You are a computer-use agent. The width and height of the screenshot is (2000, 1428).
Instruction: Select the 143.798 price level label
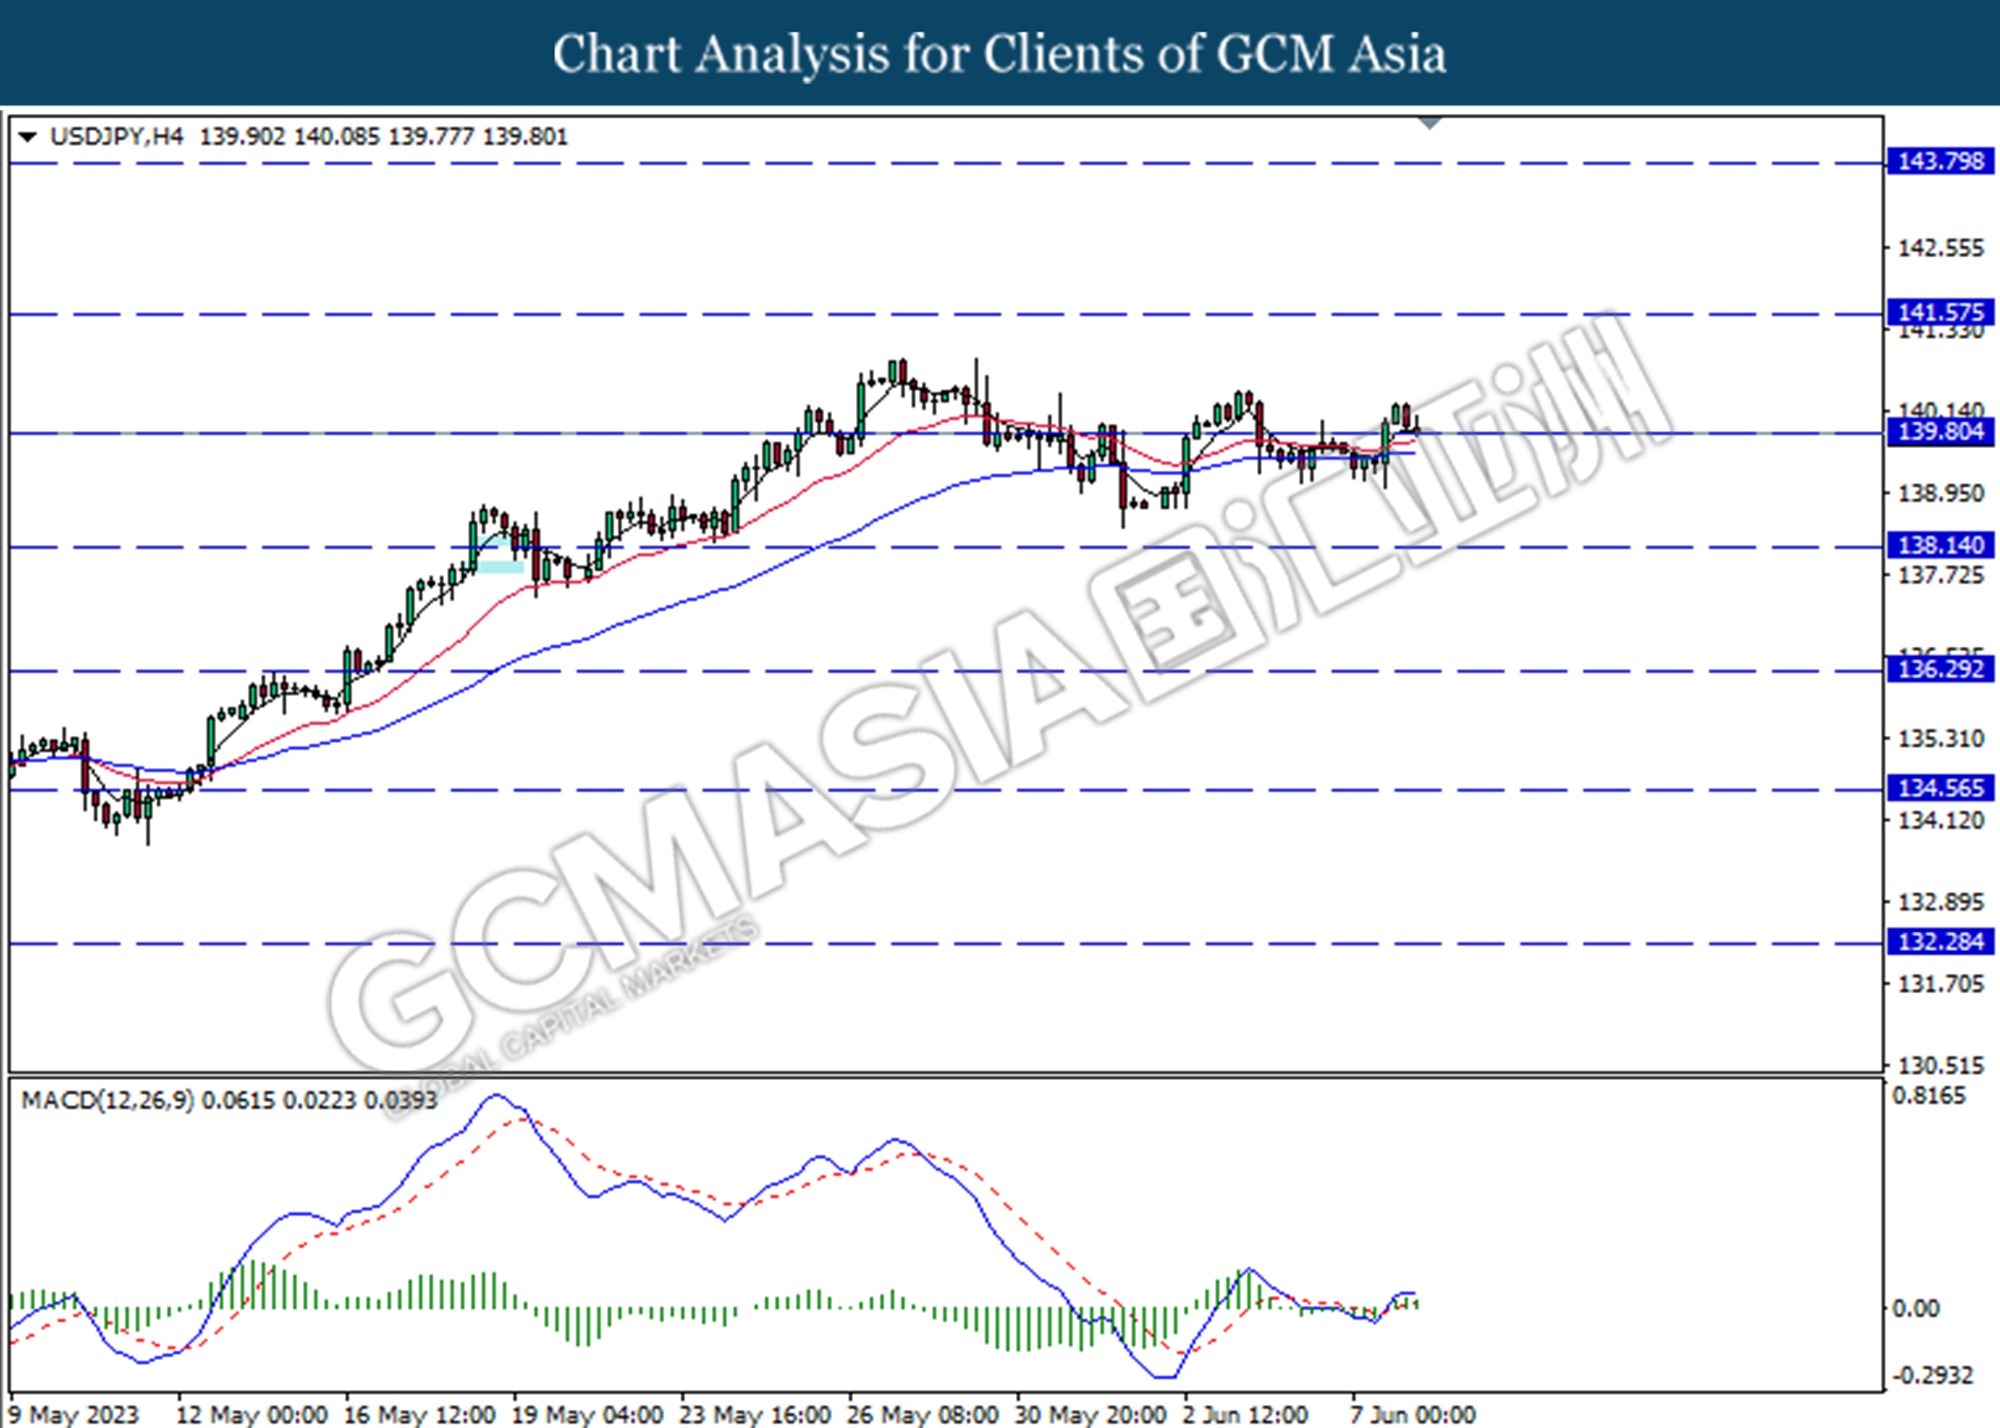[x=1940, y=161]
